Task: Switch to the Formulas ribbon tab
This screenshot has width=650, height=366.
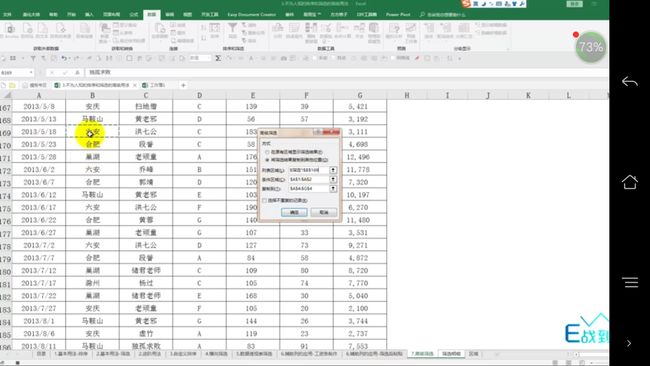Action: click(133, 15)
